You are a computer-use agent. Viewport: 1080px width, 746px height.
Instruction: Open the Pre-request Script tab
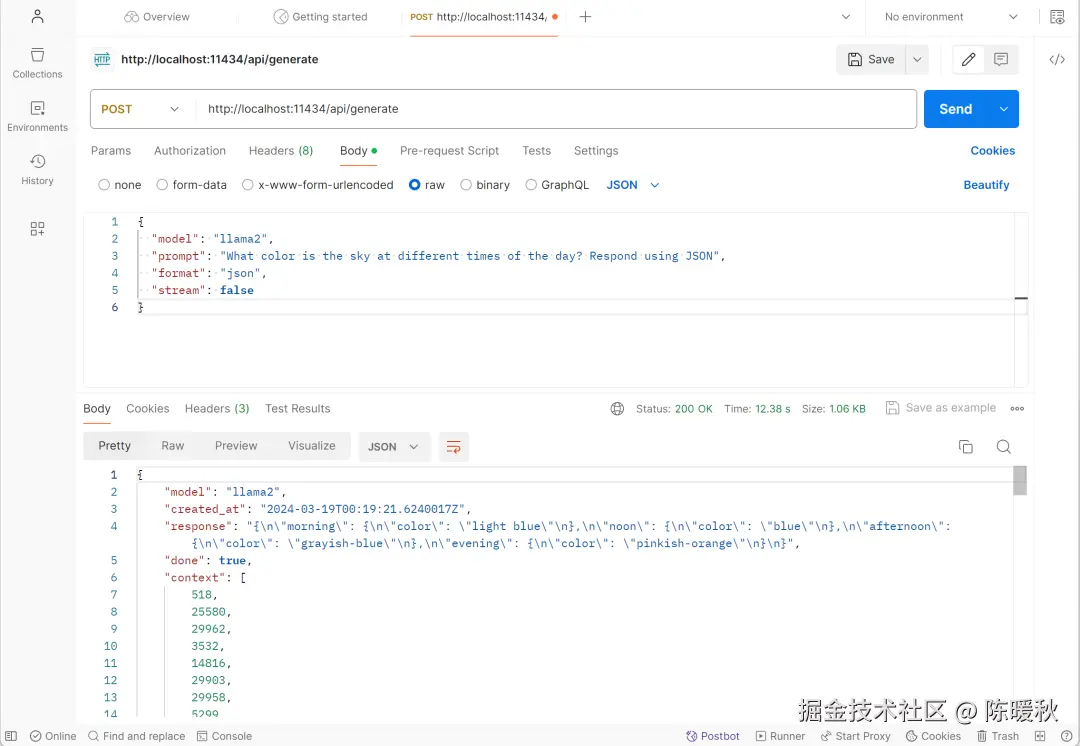tap(449, 150)
